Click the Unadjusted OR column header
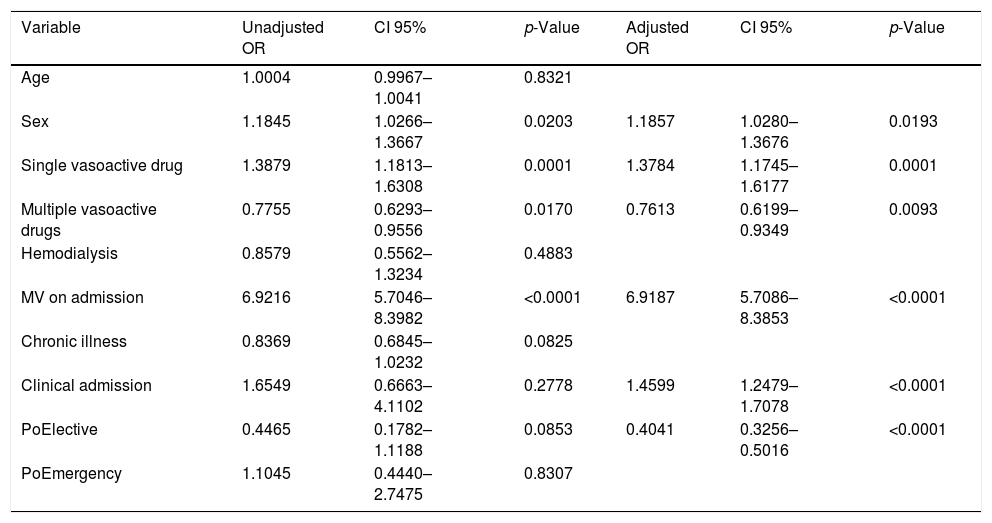This screenshot has width=992, height=523. (x=282, y=37)
